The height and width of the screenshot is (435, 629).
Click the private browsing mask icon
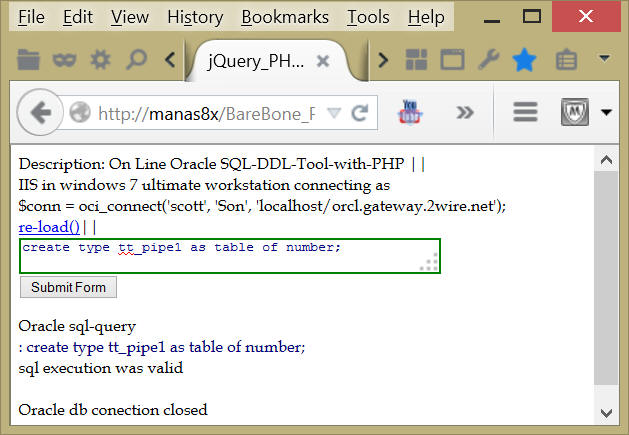64,60
